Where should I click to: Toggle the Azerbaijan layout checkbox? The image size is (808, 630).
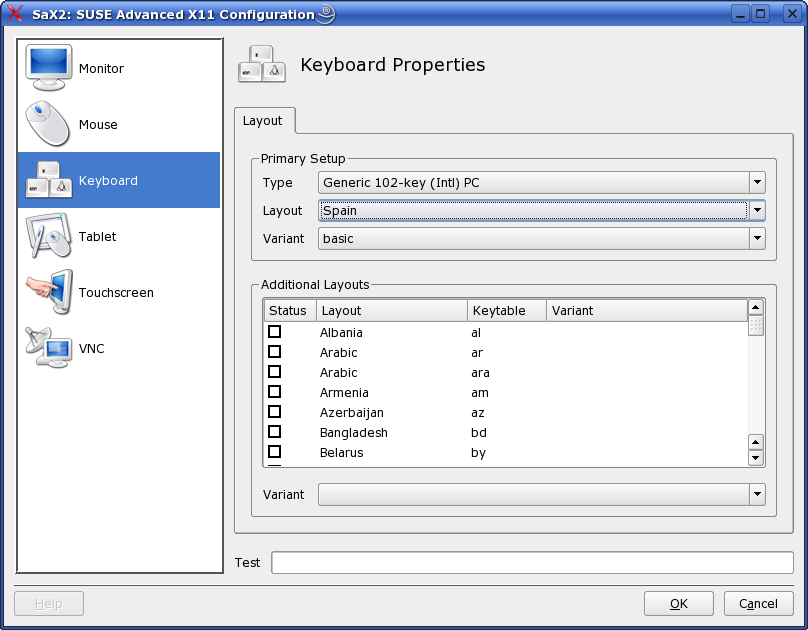pyautogui.click(x=275, y=412)
